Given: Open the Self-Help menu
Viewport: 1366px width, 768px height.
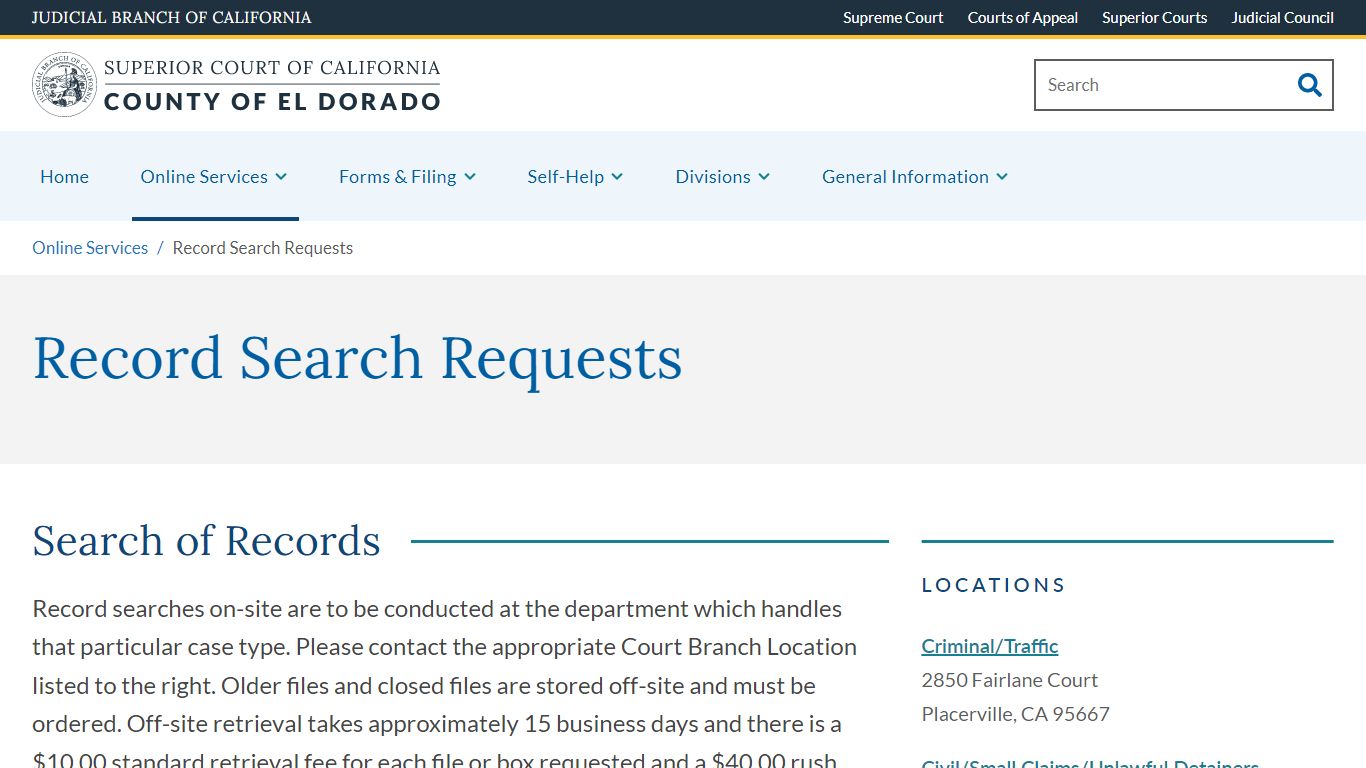Looking at the screenshot, I should 565,177.
